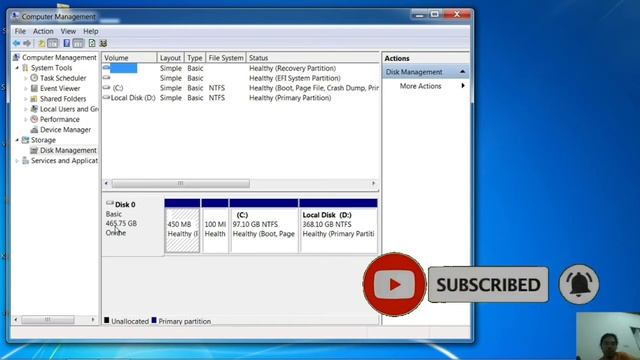The height and width of the screenshot is (360, 640).
Task: Click the volume list scroll-left arrow
Action: tap(106, 184)
